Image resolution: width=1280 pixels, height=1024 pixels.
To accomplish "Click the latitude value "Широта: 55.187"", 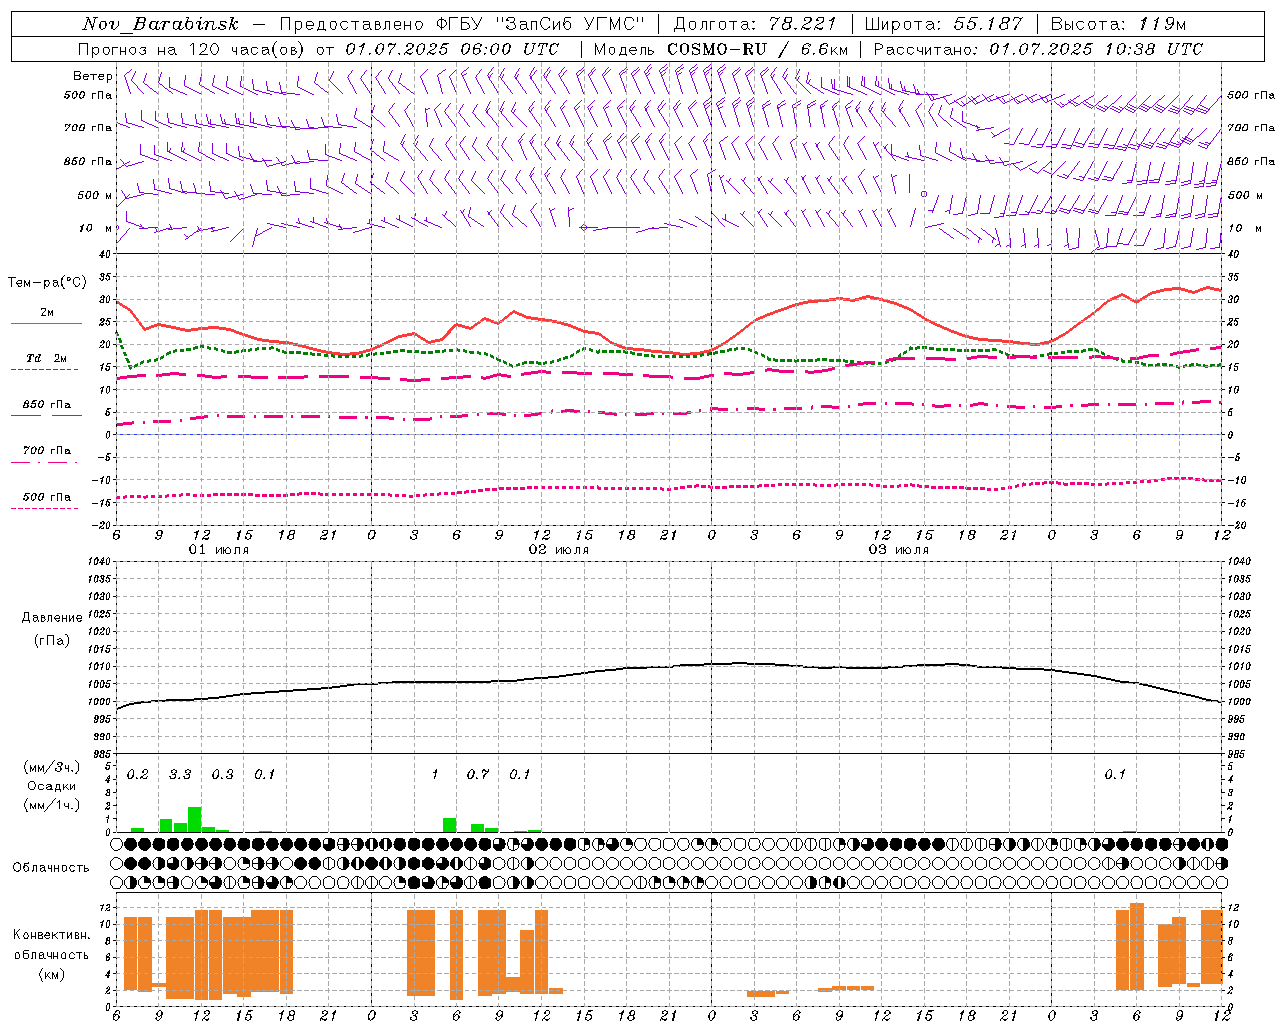I will [x=944, y=24].
